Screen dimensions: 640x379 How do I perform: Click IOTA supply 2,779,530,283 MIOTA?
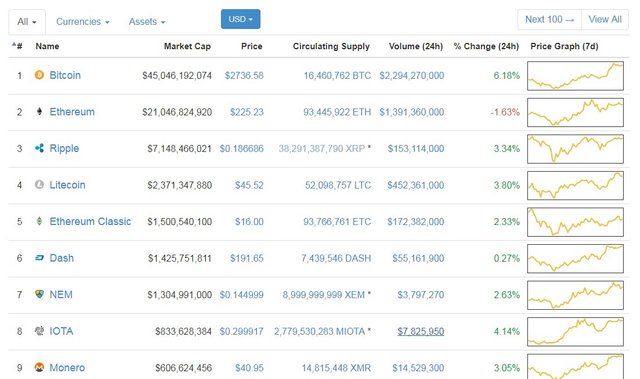pos(319,331)
